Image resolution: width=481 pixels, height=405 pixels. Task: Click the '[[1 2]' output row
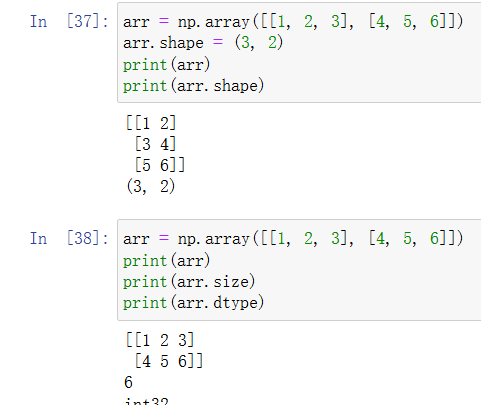pyautogui.click(x=151, y=123)
